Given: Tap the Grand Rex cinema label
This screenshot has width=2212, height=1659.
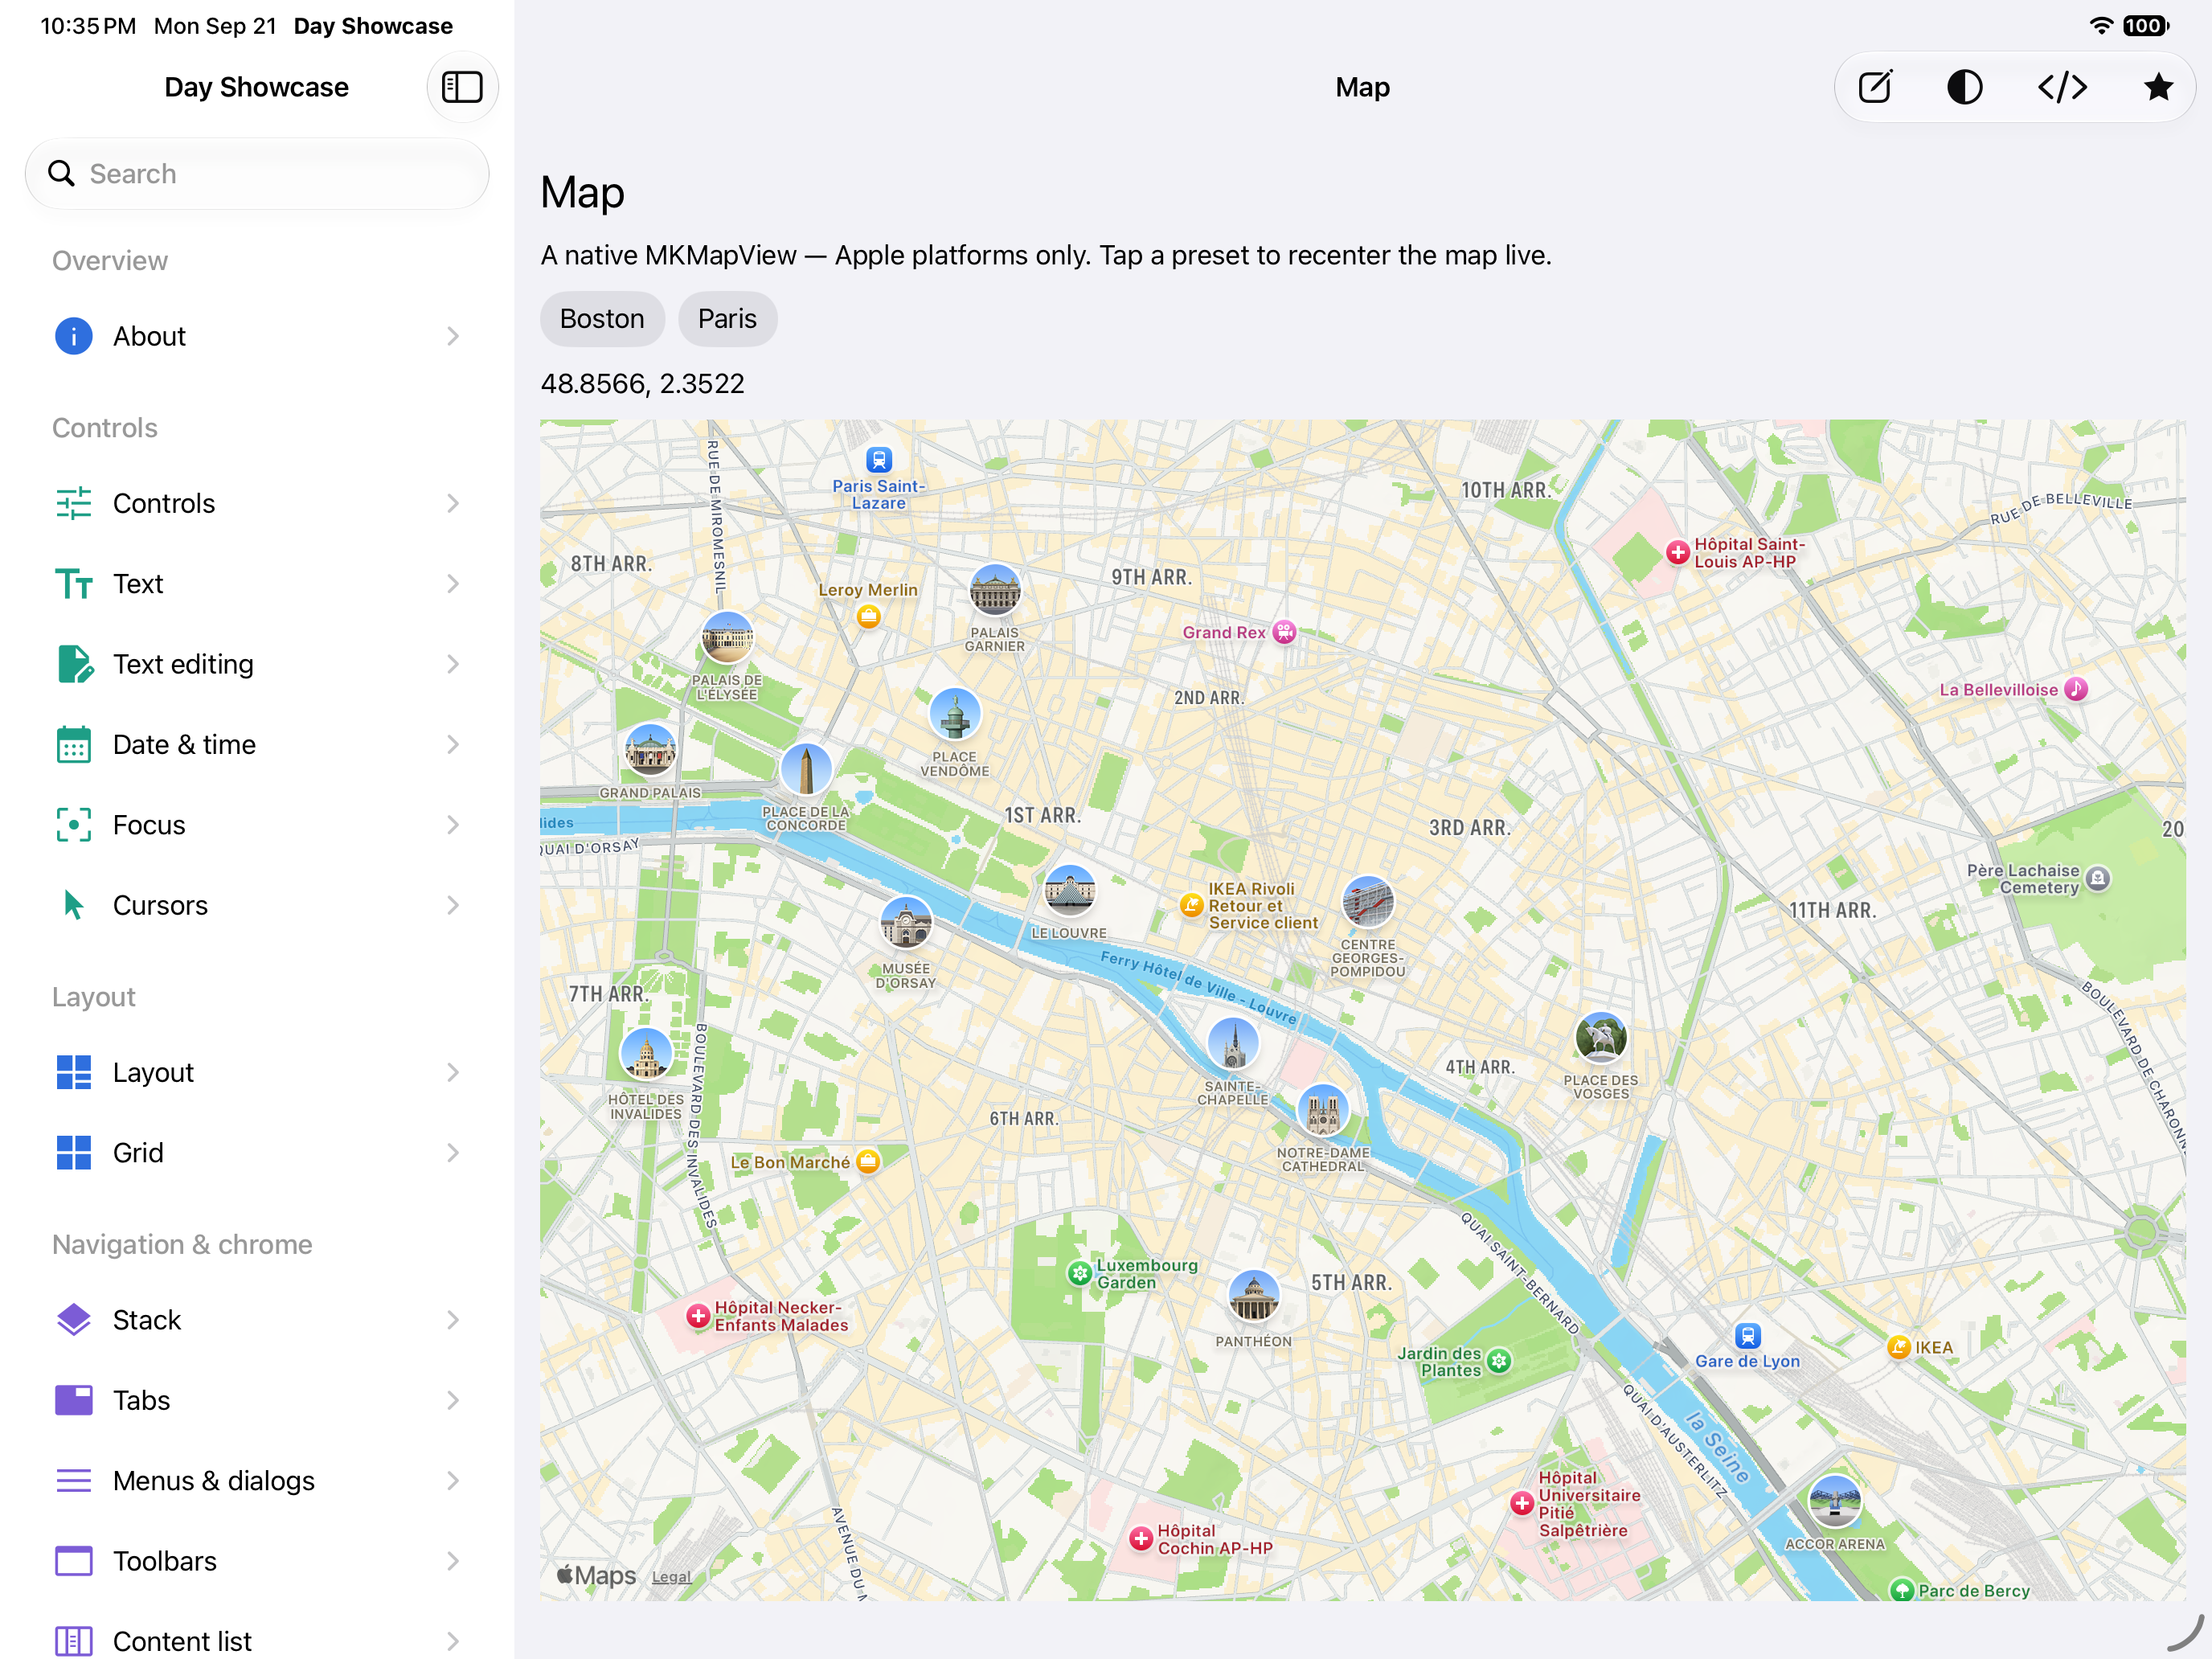Looking at the screenshot, I should pyautogui.click(x=1224, y=632).
